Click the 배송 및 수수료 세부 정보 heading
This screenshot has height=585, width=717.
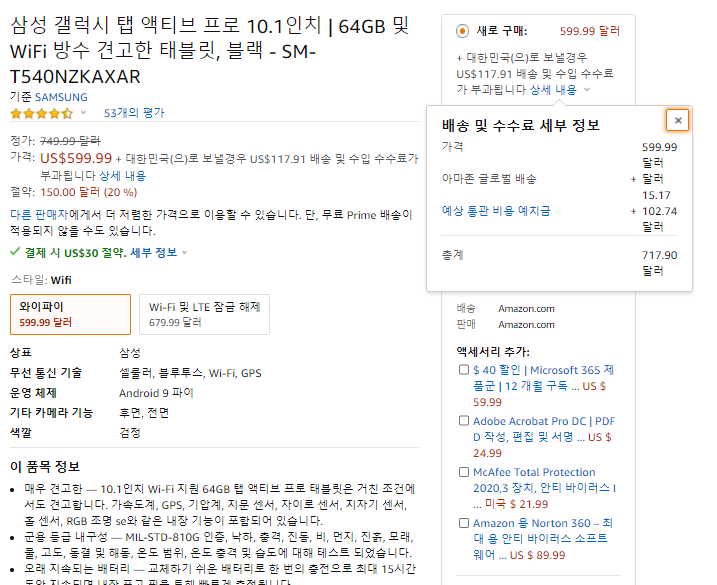[521, 125]
